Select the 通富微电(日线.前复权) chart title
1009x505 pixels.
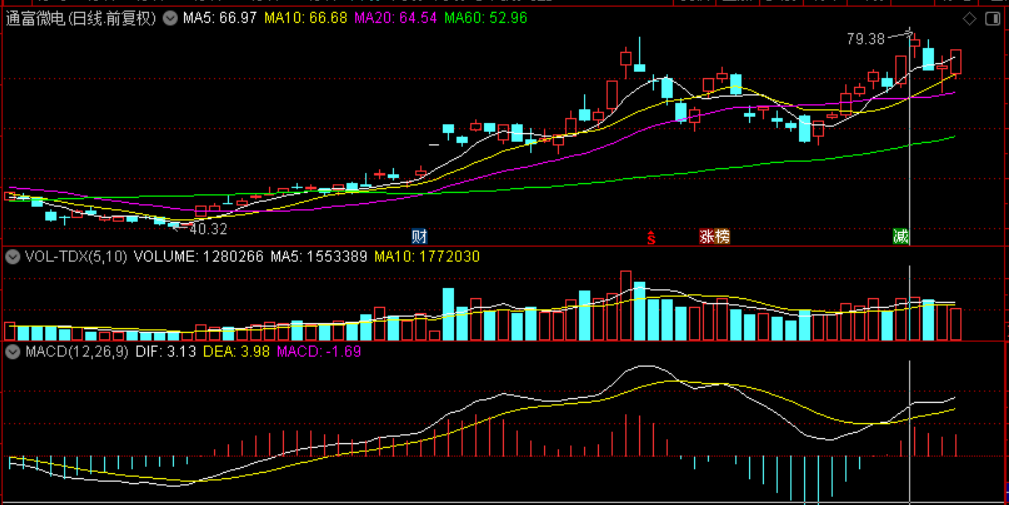(x=81, y=18)
